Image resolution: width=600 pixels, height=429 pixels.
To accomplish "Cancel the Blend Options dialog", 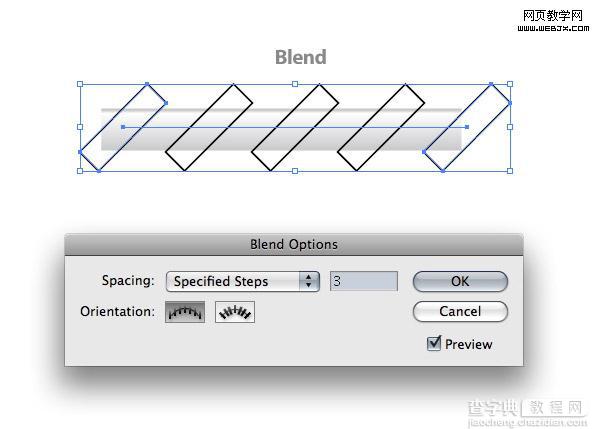I will pos(460,312).
